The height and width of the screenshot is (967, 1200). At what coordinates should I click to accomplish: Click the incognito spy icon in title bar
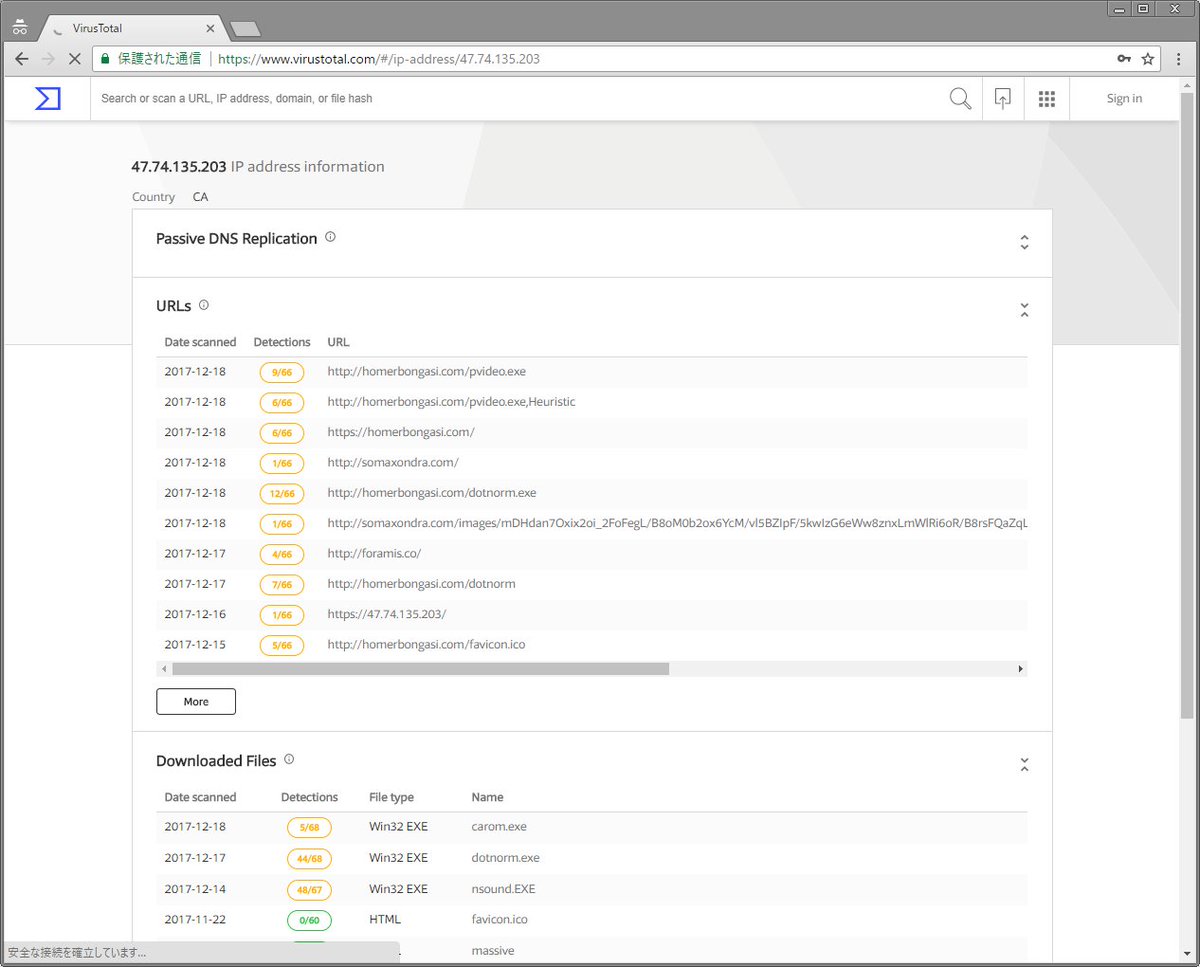tap(20, 27)
